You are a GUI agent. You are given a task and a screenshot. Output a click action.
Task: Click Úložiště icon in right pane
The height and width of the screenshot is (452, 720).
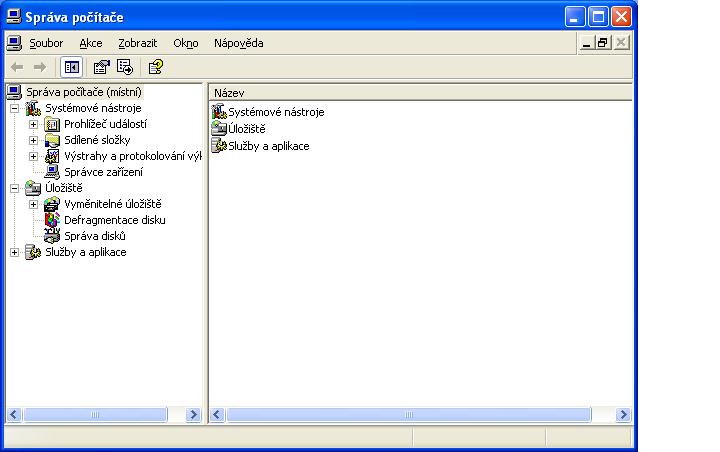pyautogui.click(x=219, y=129)
